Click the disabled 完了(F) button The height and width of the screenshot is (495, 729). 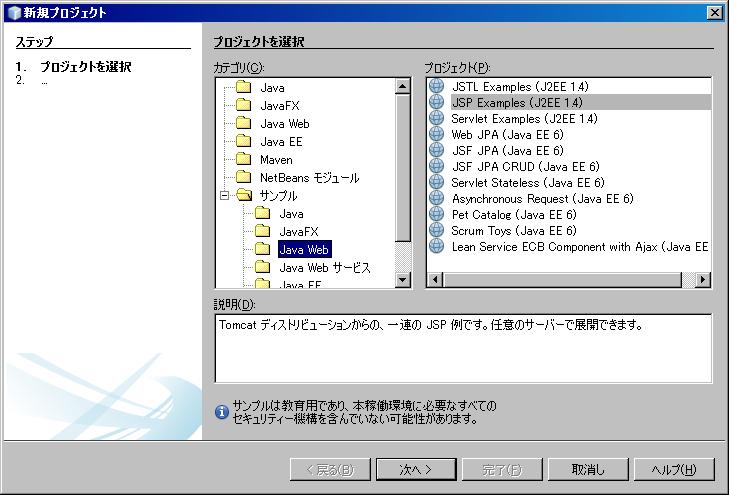click(502, 469)
